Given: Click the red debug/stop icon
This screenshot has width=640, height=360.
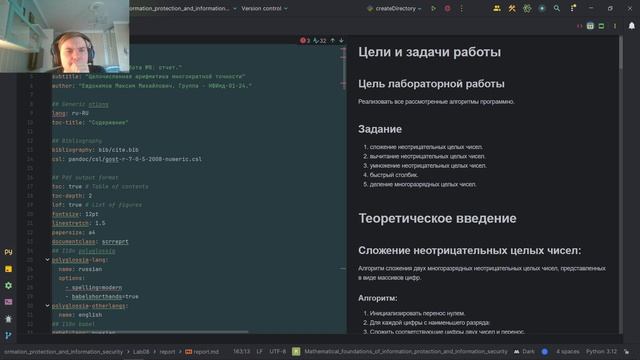Looking at the screenshot, I should tap(447, 8).
